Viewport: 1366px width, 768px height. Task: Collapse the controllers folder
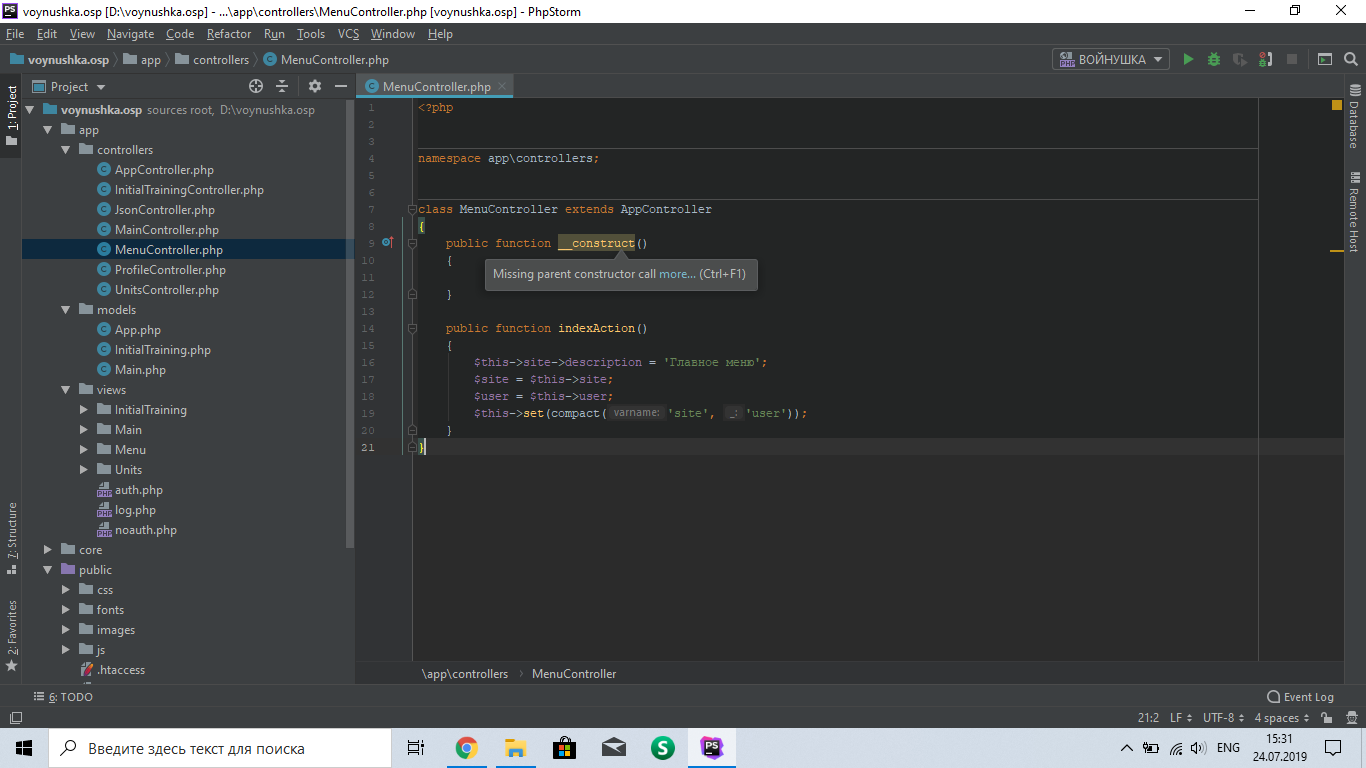[x=66, y=150]
